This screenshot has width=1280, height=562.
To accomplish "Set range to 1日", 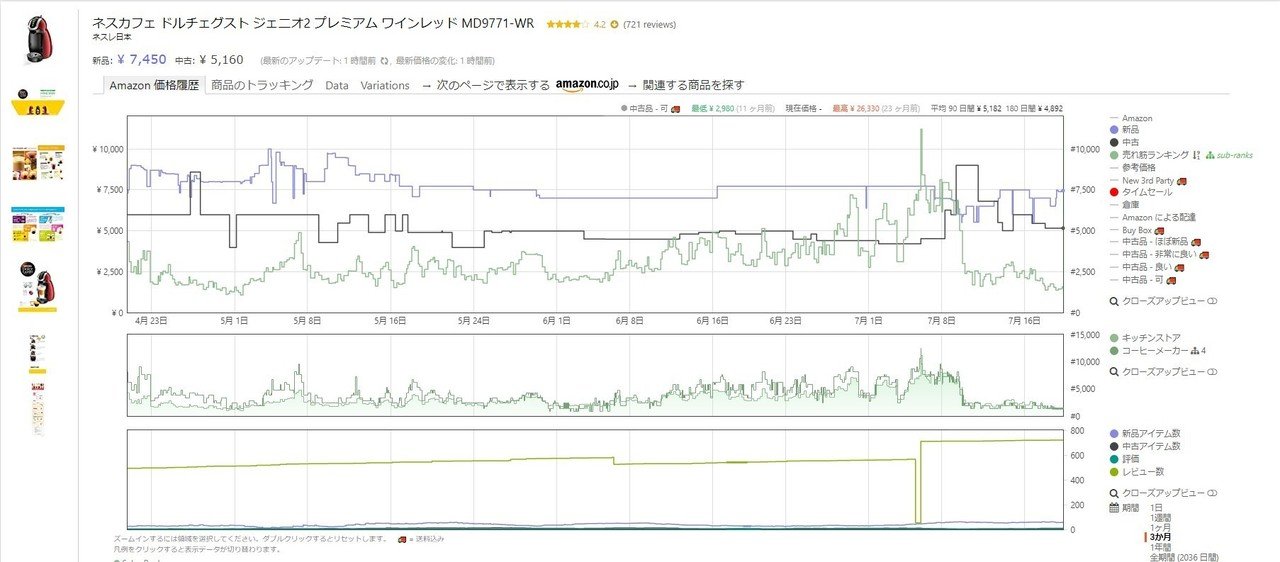I will tap(1157, 508).
